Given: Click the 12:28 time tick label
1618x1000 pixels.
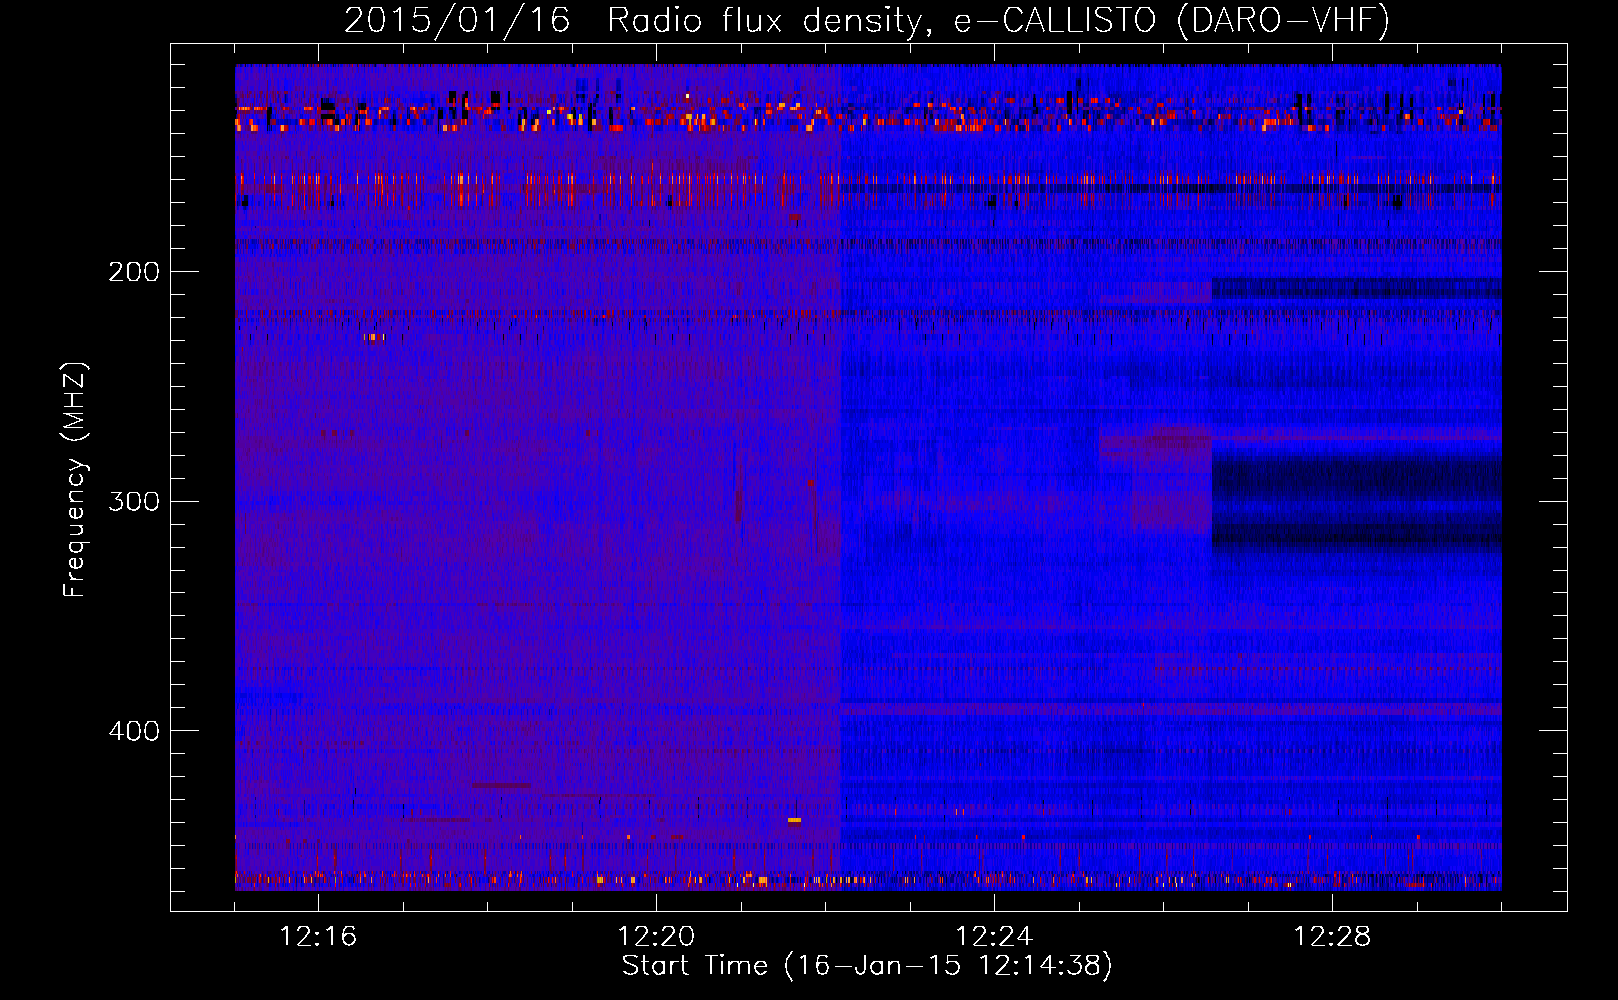Looking at the screenshot, I should [1332, 936].
